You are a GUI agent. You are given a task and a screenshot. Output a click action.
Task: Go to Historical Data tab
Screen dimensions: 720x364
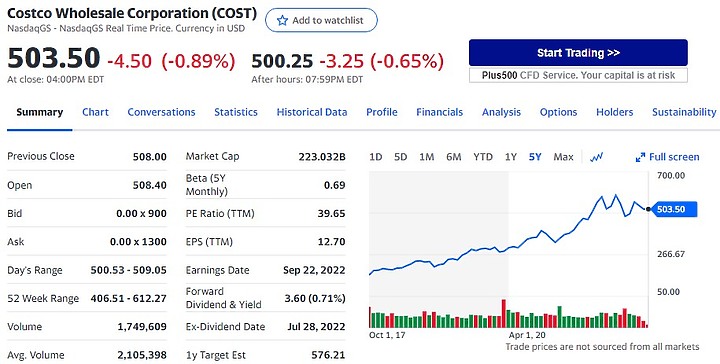point(312,112)
